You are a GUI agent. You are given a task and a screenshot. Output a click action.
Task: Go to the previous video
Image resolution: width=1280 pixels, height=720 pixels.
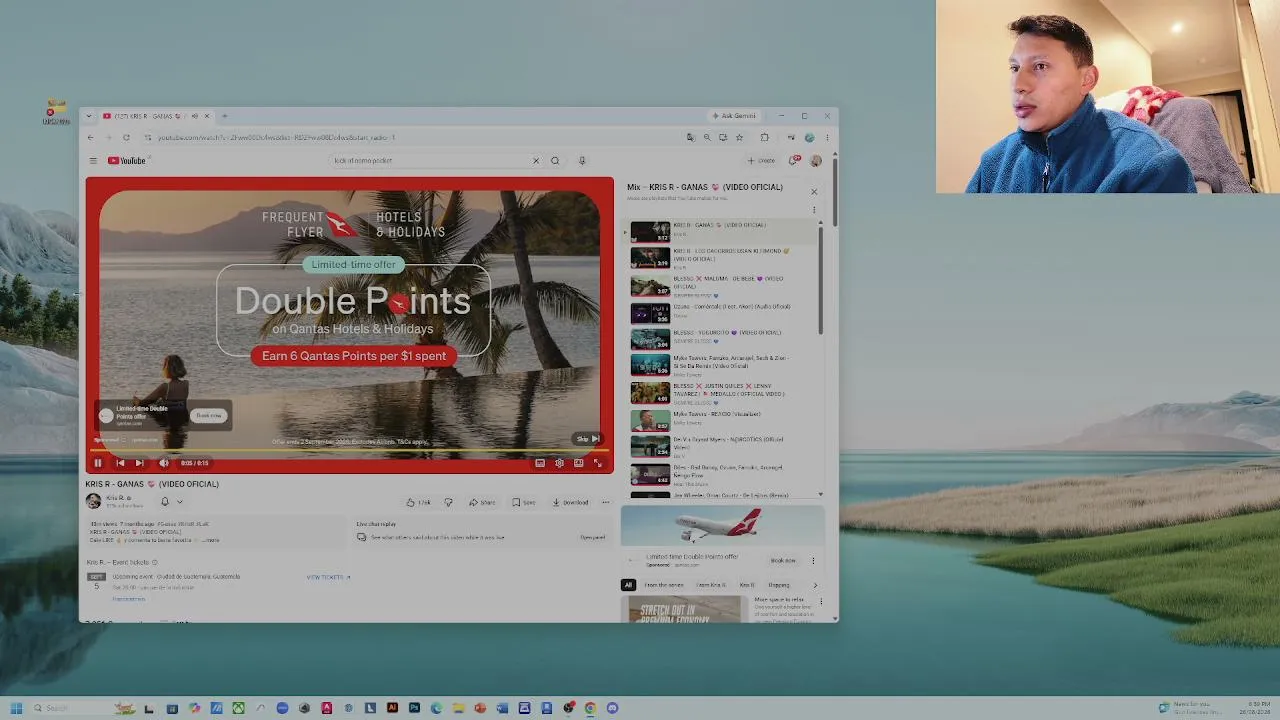[120, 463]
